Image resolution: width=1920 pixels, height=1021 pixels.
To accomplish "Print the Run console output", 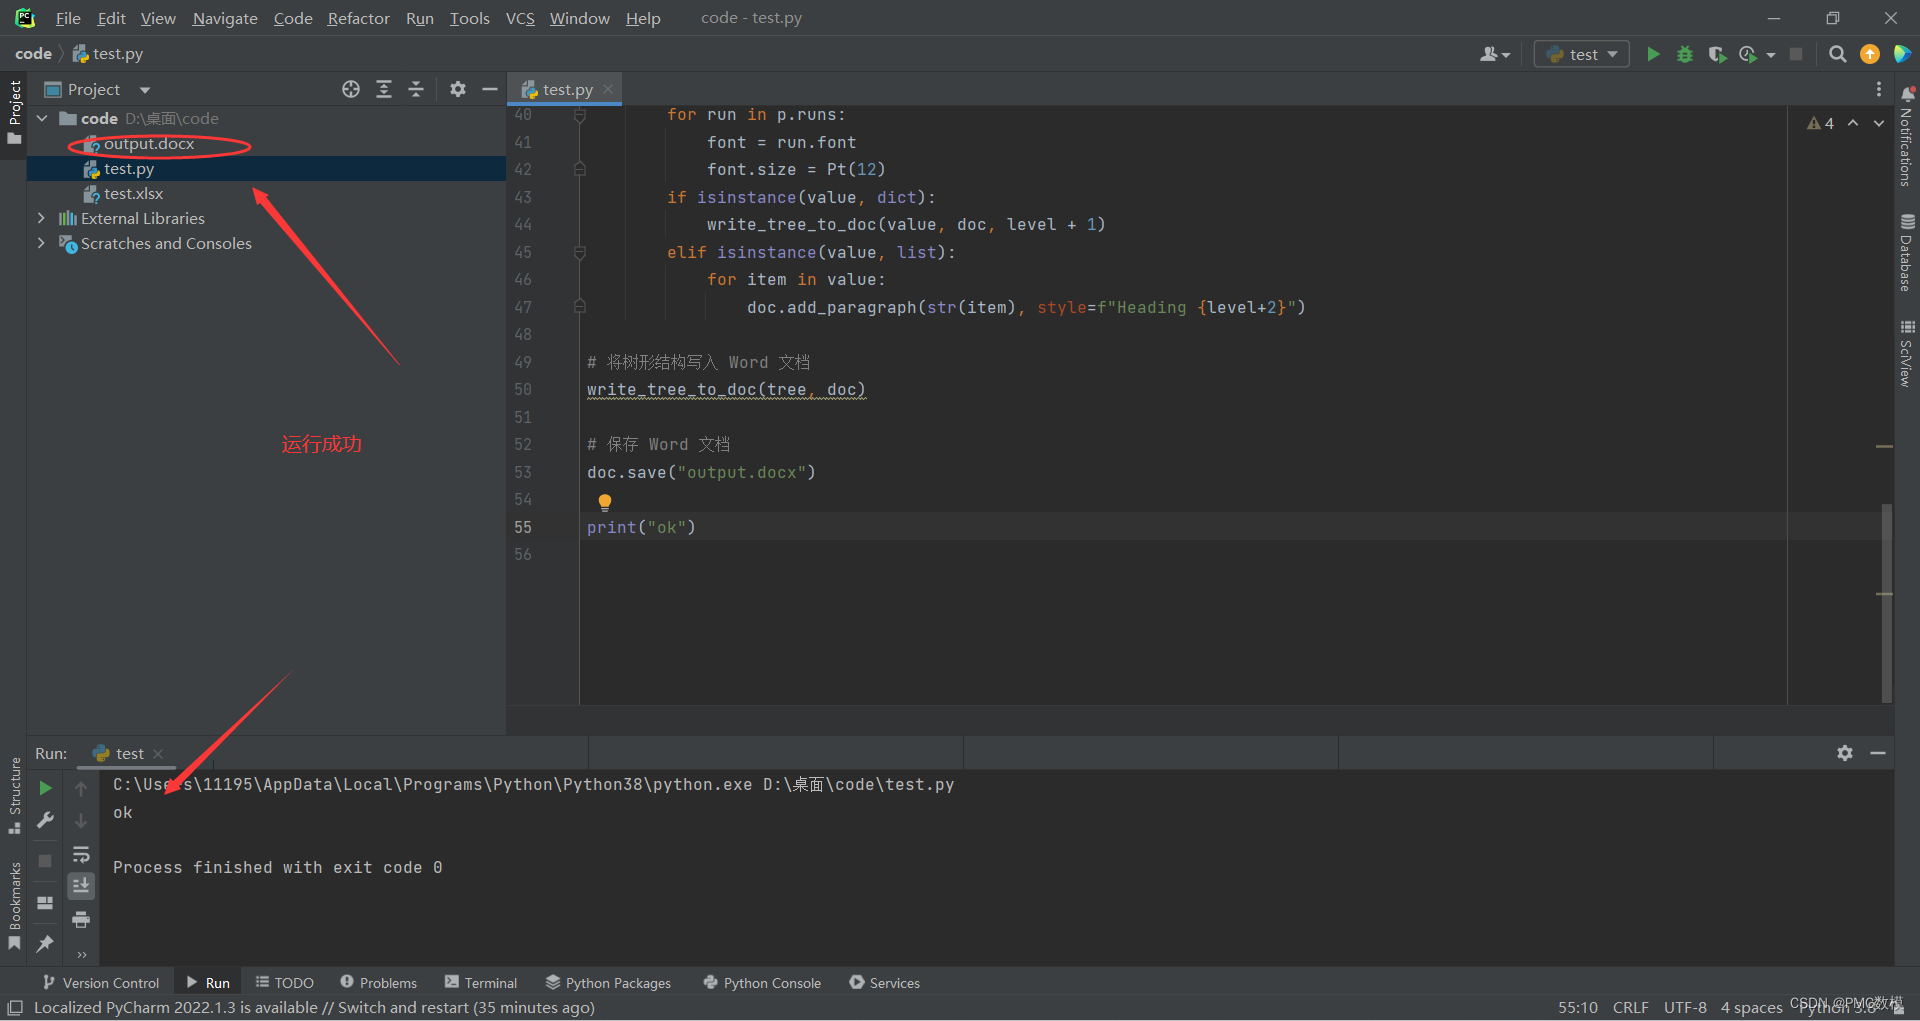I will coord(81,919).
